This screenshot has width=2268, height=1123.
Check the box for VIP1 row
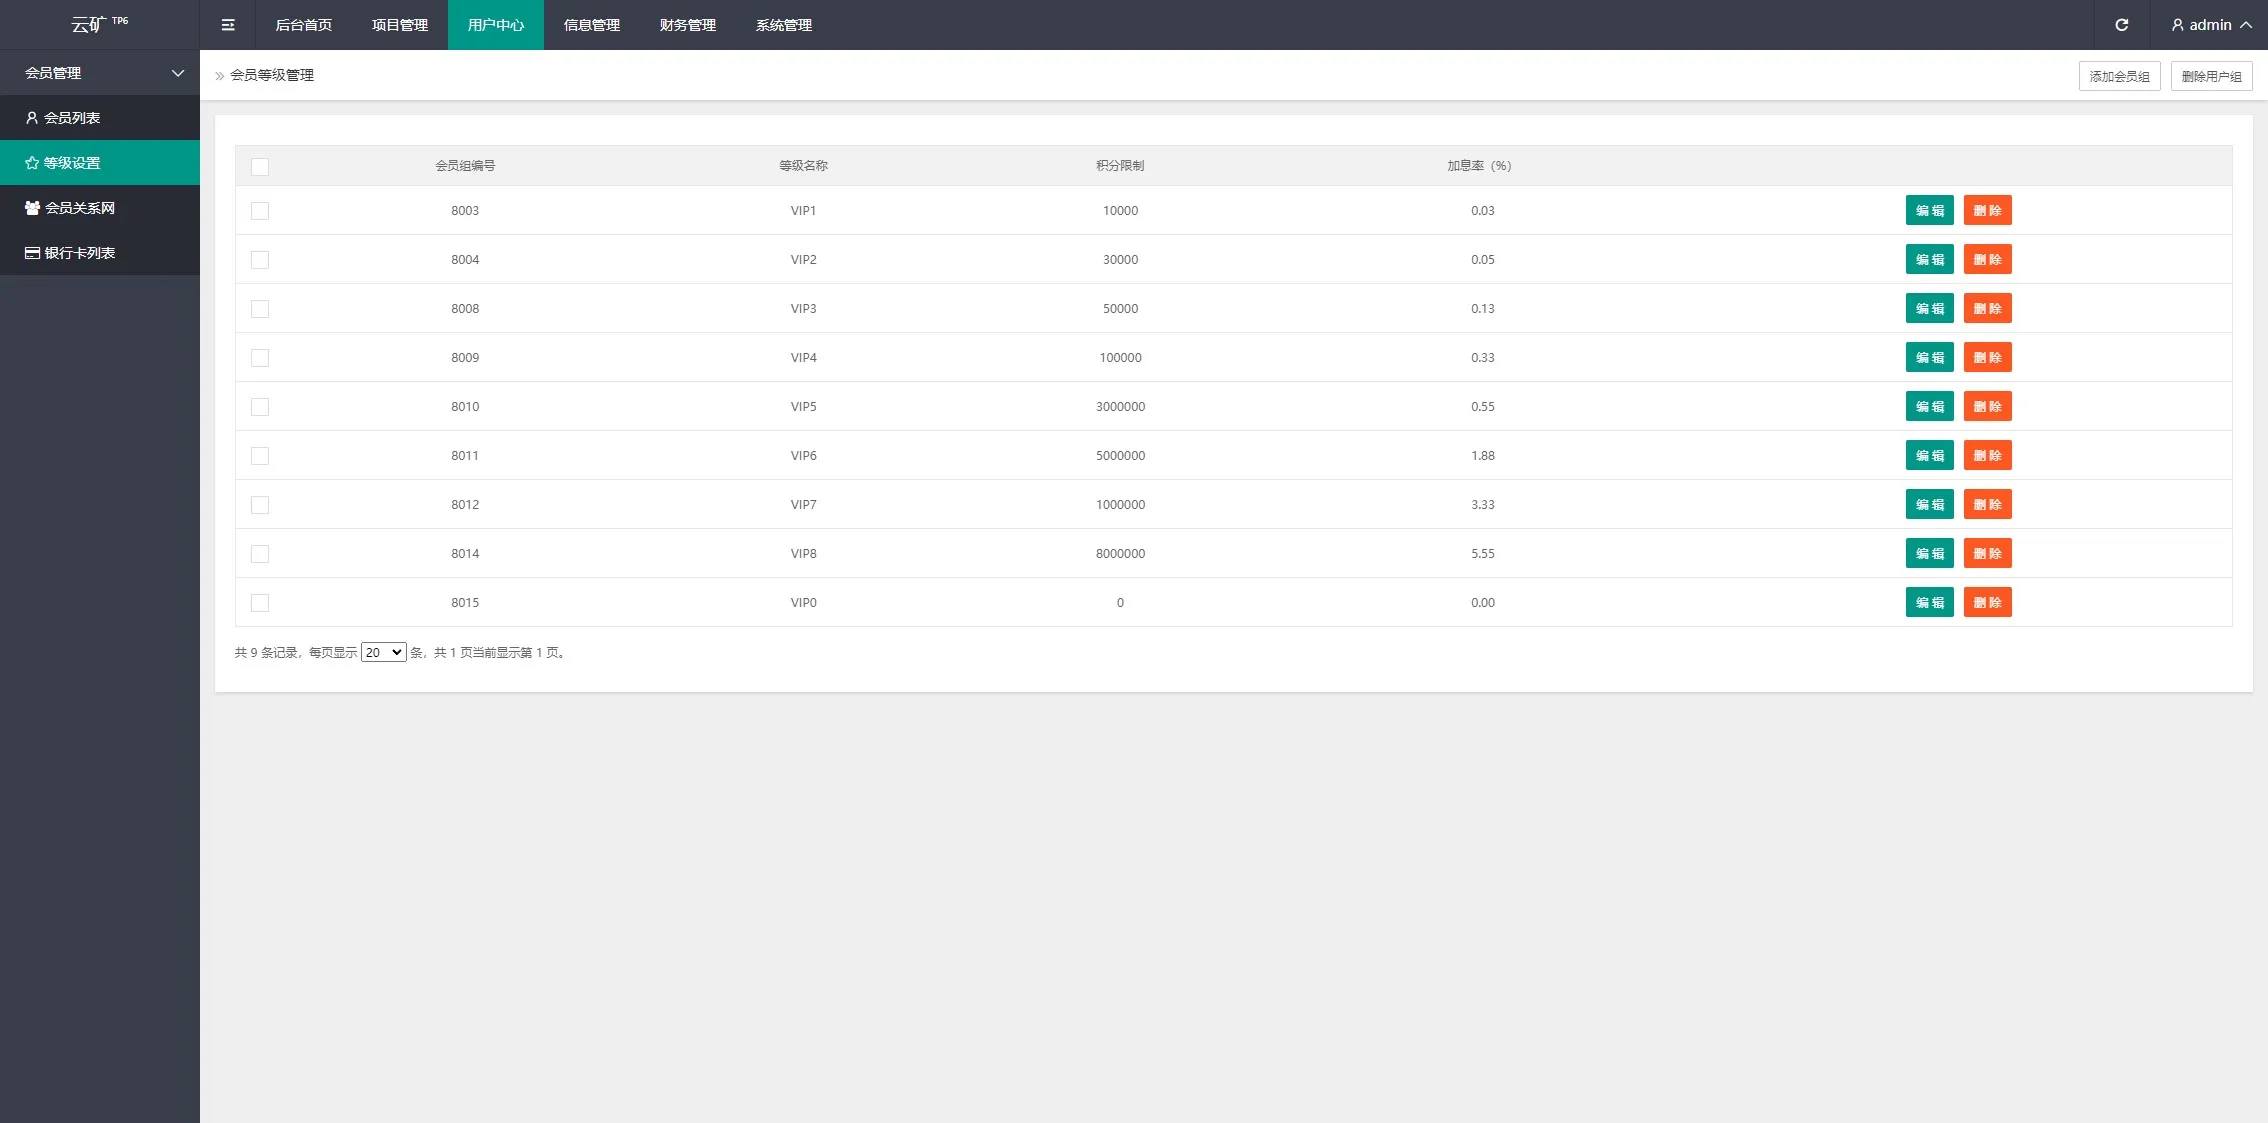pos(260,211)
